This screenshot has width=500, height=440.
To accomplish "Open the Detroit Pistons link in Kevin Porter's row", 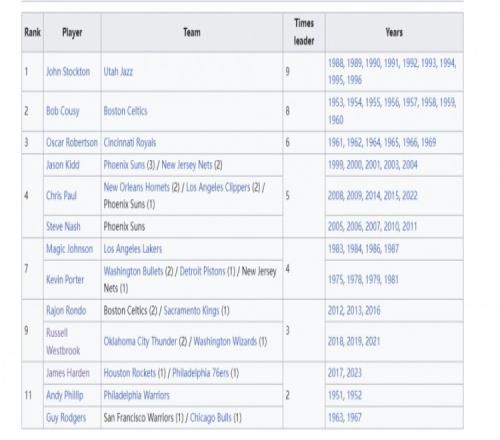I will (202, 271).
